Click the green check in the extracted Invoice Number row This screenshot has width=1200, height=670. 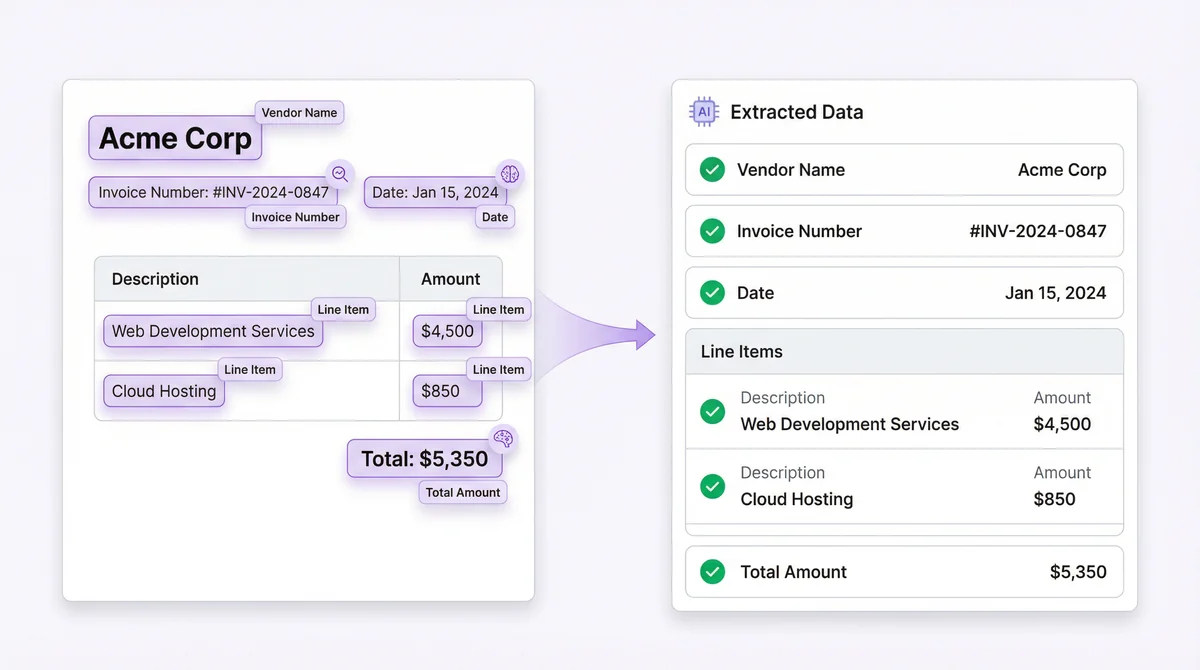coord(712,231)
